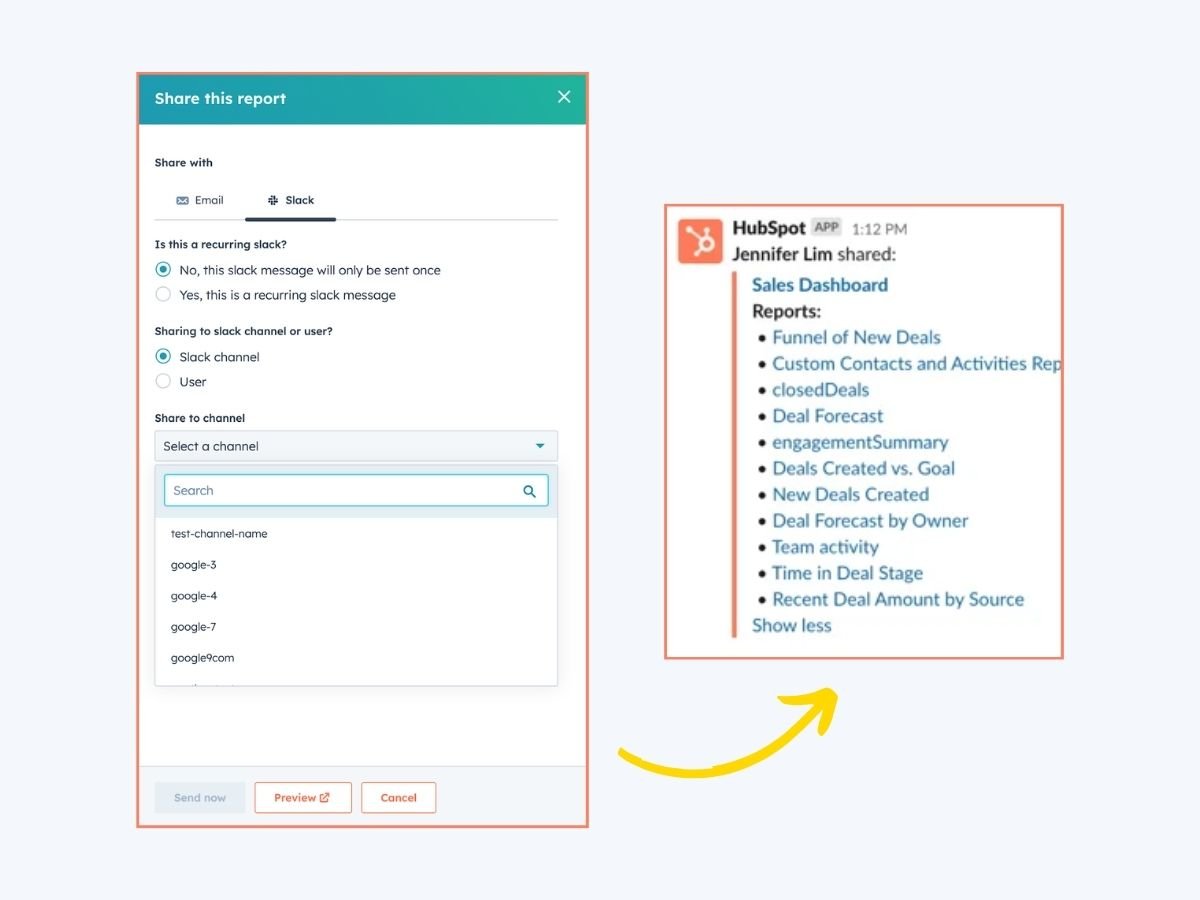Open the Funnel of New Deals report

coord(856,337)
